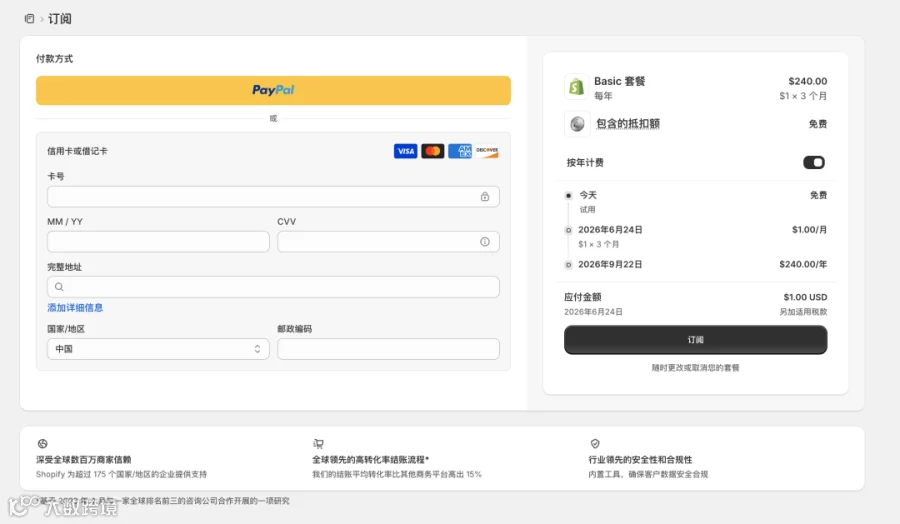Click the Visa card logo

click(405, 151)
